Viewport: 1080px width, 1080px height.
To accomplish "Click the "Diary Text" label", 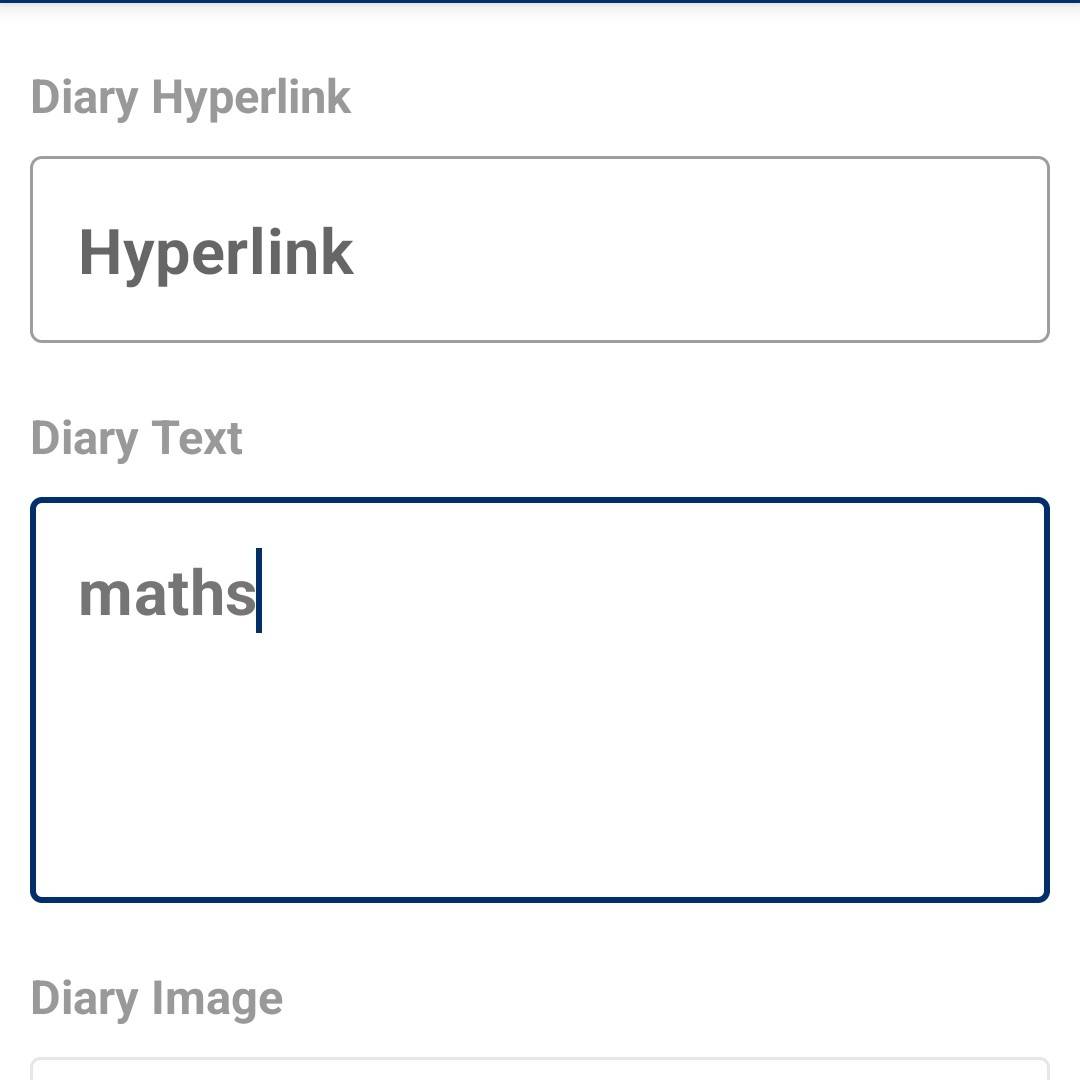I will [136, 439].
